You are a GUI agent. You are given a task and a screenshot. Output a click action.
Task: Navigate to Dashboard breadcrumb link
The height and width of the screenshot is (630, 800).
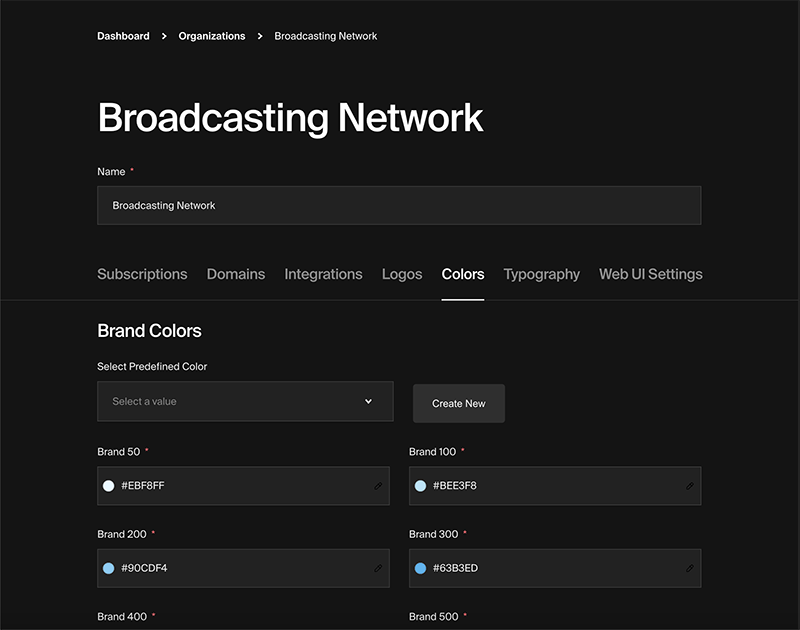pos(123,36)
